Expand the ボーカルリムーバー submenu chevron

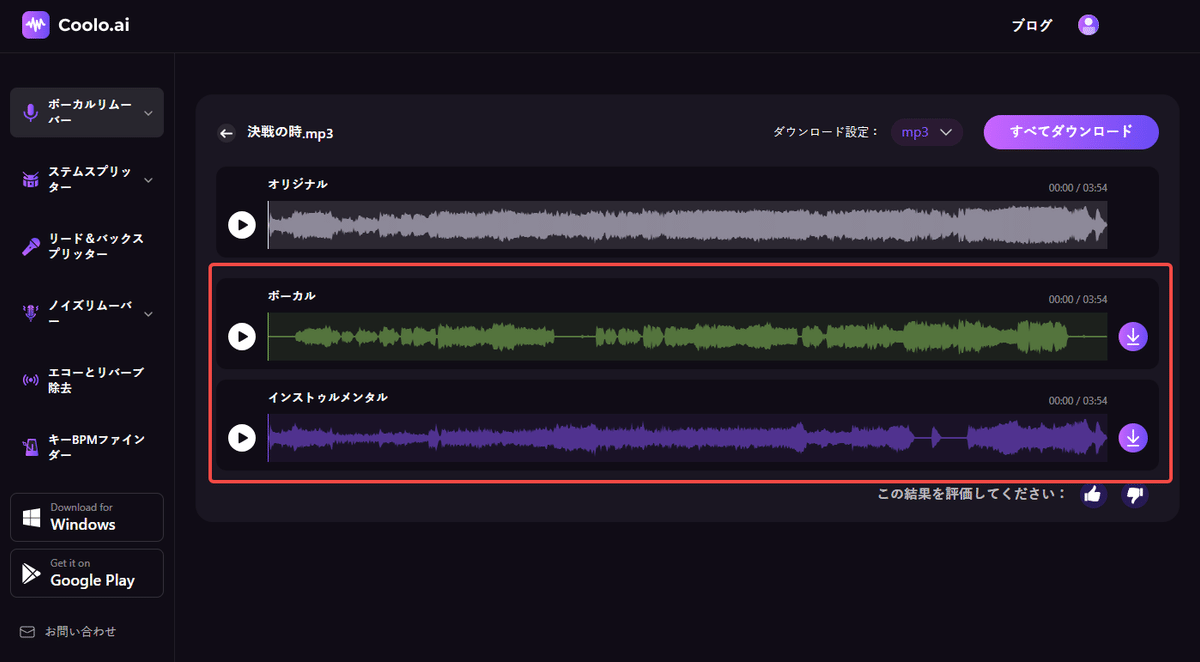pyautogui.click(x=148, y=113)
